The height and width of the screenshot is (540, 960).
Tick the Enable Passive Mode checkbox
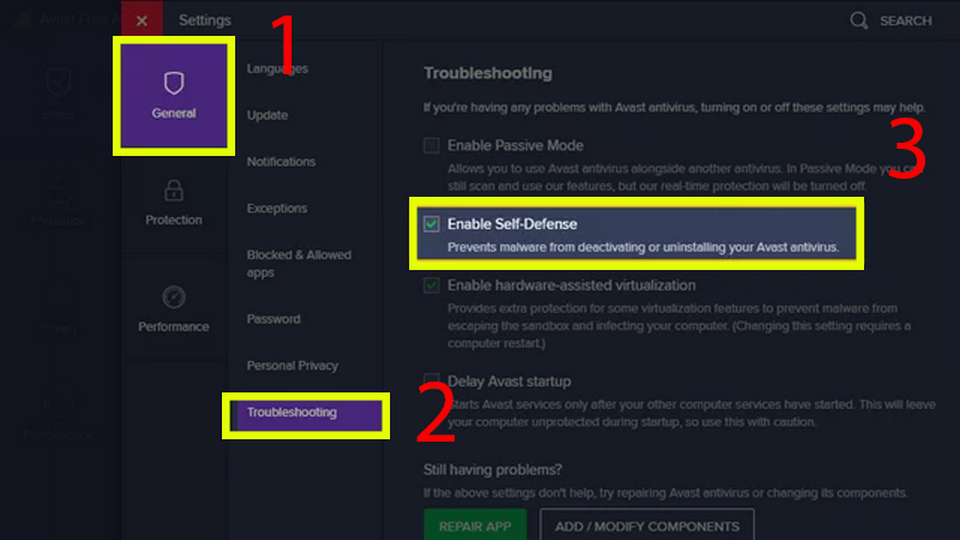pos(432,145)
